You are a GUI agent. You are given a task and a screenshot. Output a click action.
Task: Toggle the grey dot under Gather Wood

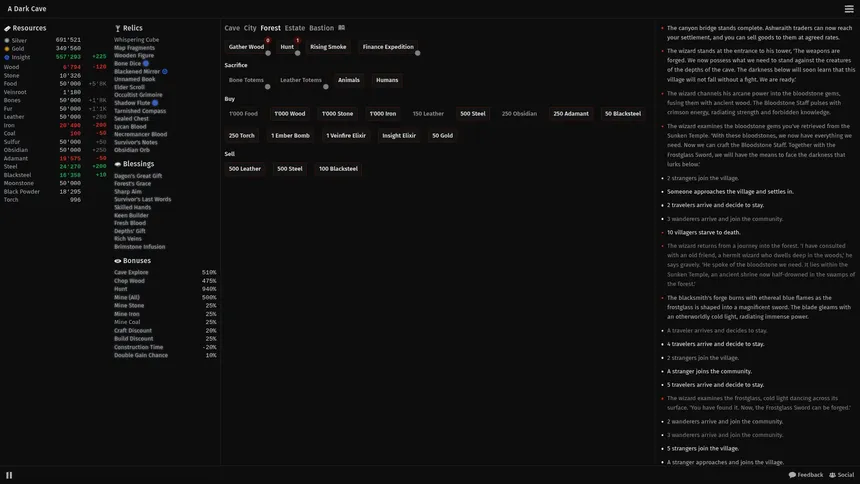pos(268,53)
